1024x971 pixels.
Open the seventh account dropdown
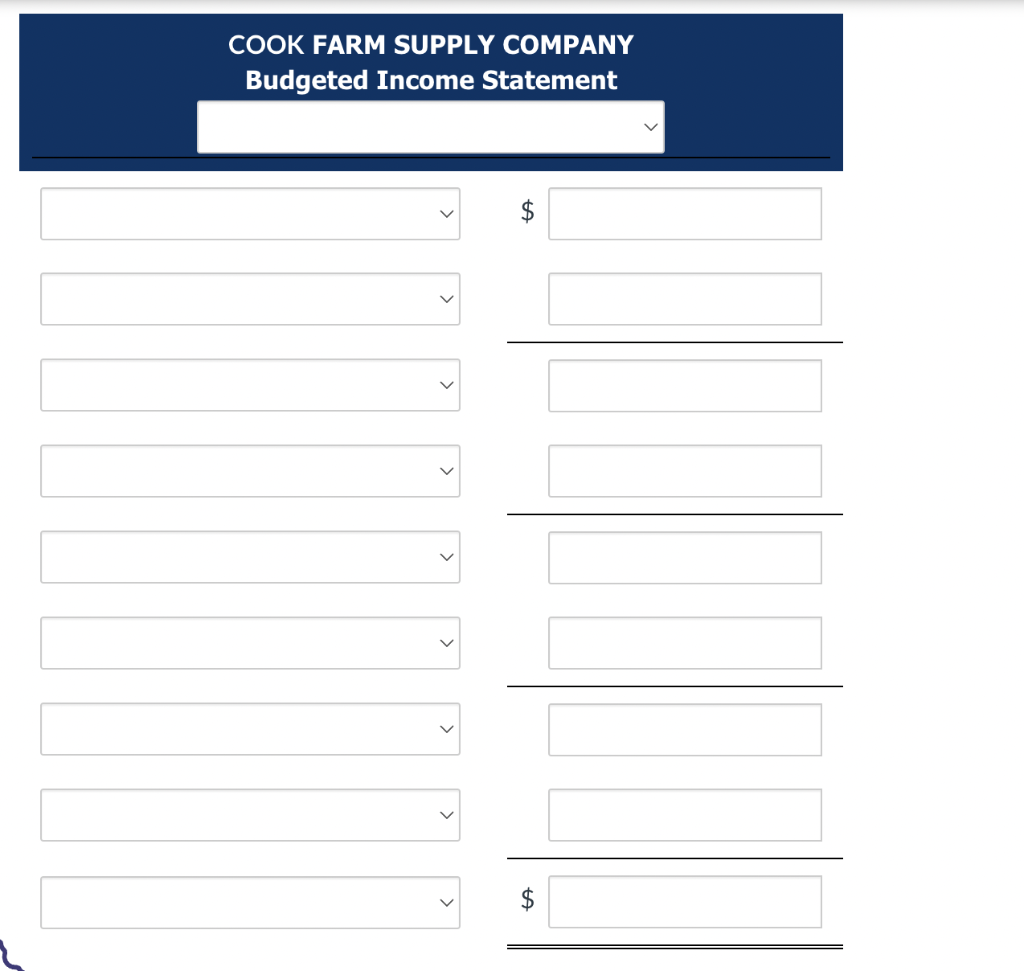click(x=250, y=729)
